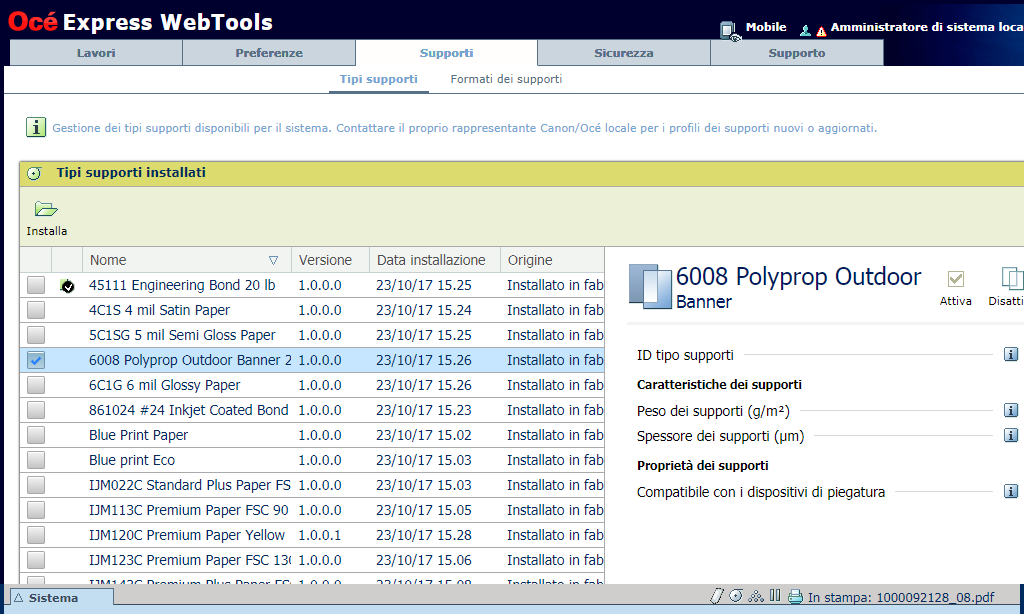This screenshot has width=1024, height=614.
Task: Click the 6008 Polyprop Outdoor Banner detail heading
Action: [798, 287]
